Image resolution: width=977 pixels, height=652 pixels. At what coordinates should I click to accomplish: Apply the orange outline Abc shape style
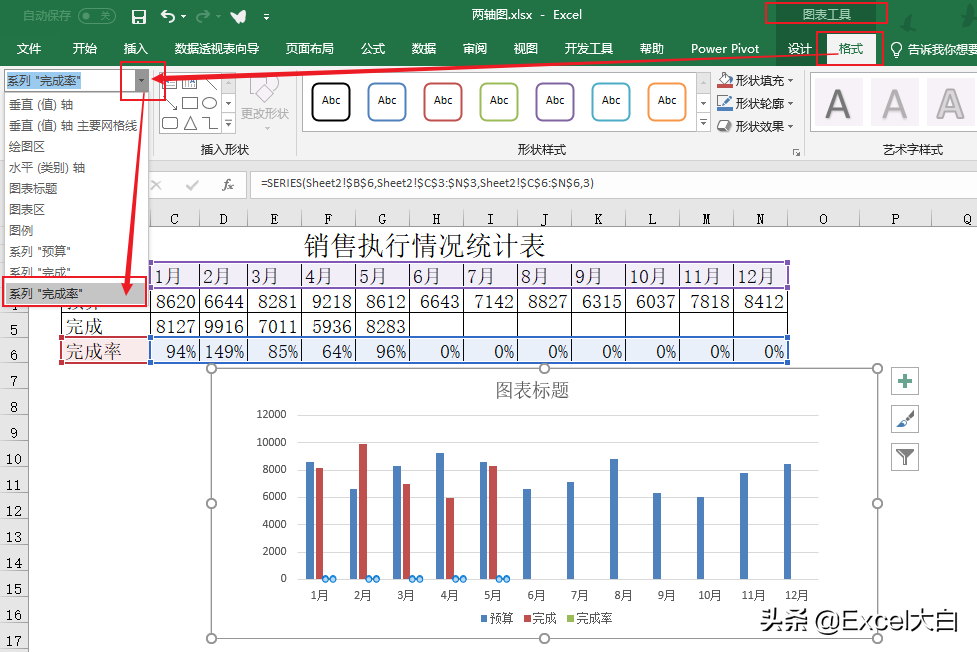coord(667,102)
